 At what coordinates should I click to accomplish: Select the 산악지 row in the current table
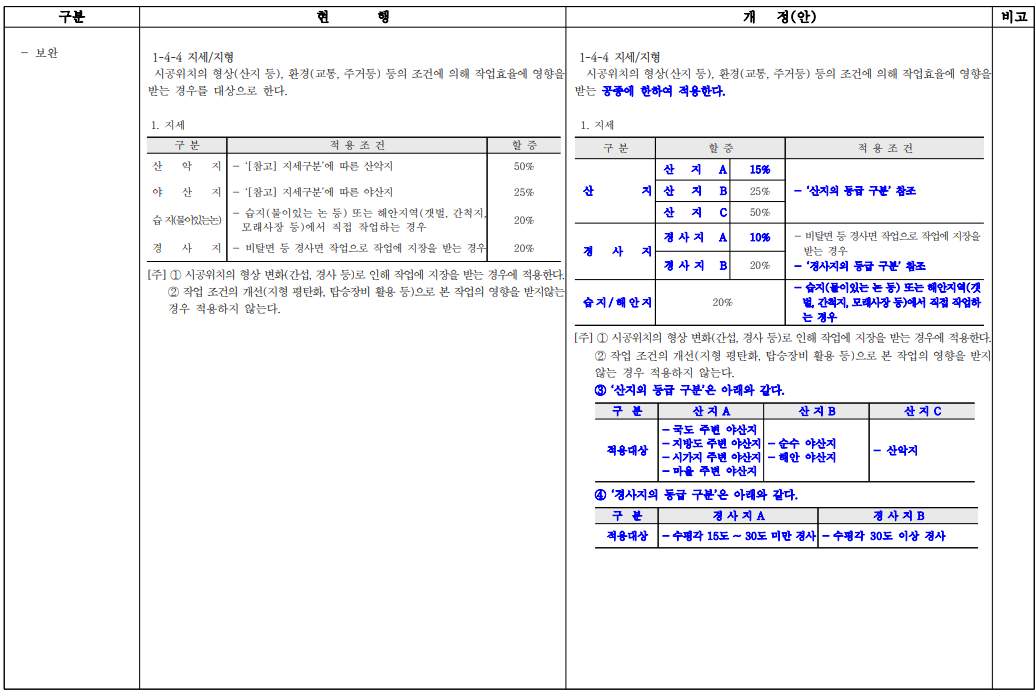coord(185,168)
